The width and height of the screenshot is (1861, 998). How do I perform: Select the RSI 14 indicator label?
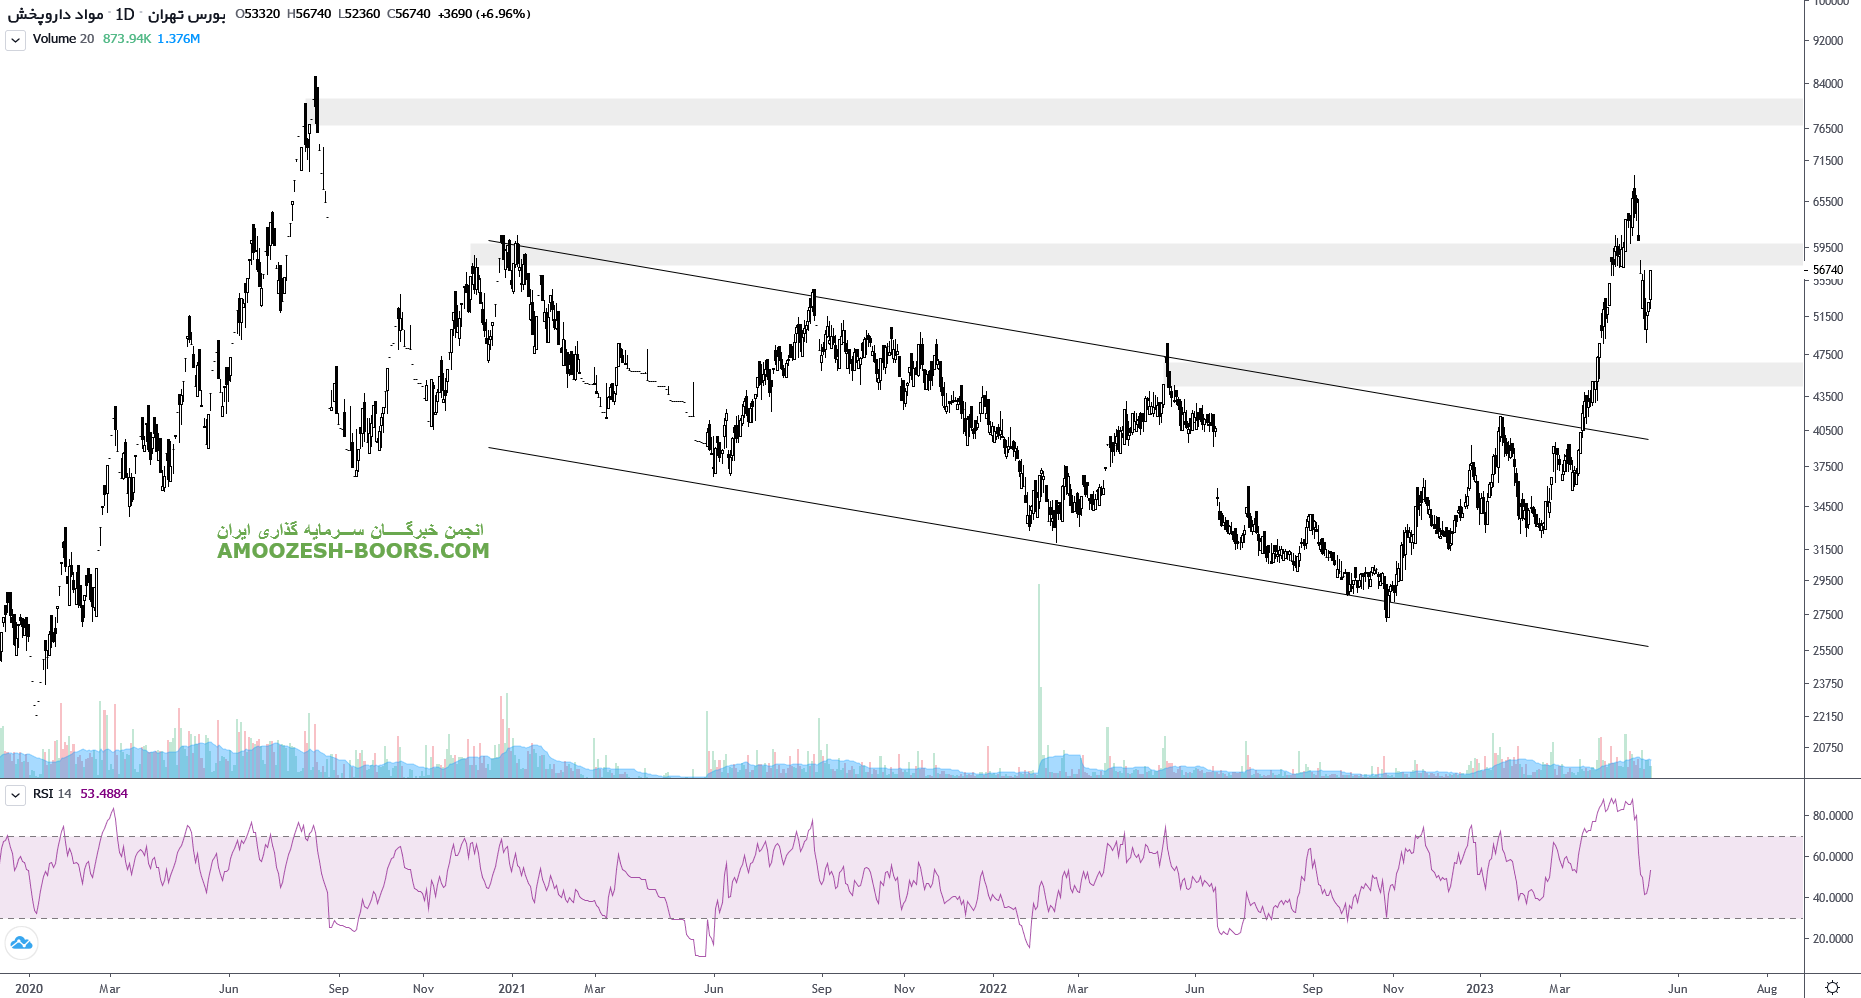click(52, 794)
